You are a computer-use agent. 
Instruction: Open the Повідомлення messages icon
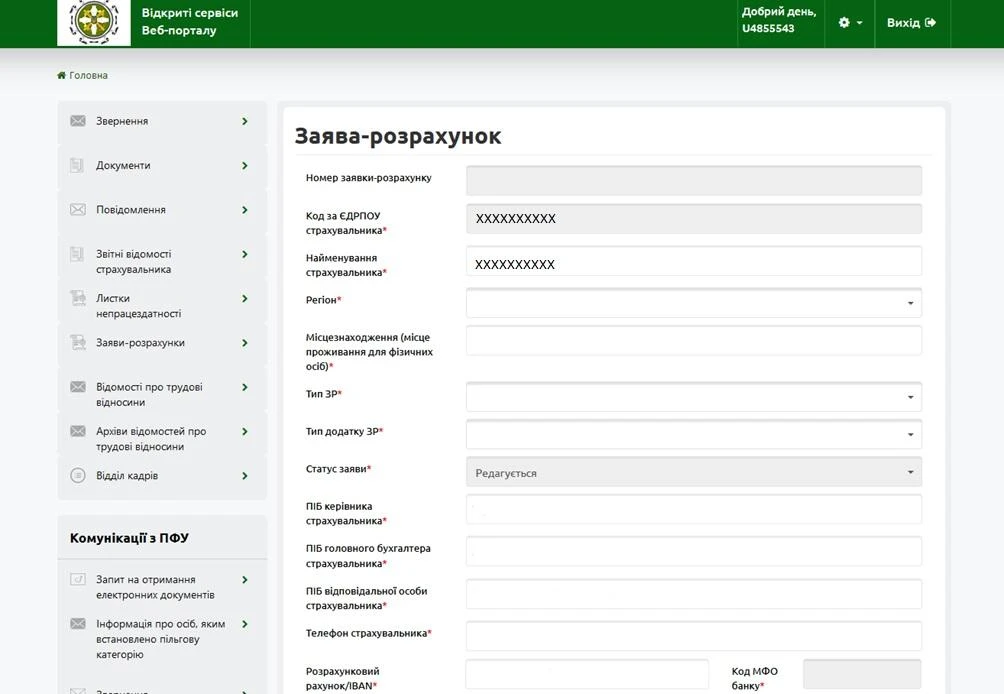point(77,209)
